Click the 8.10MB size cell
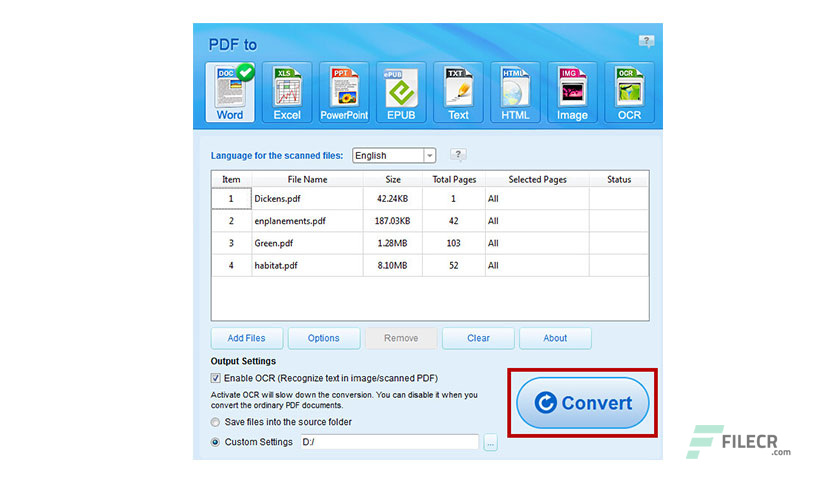 (393, 265)
